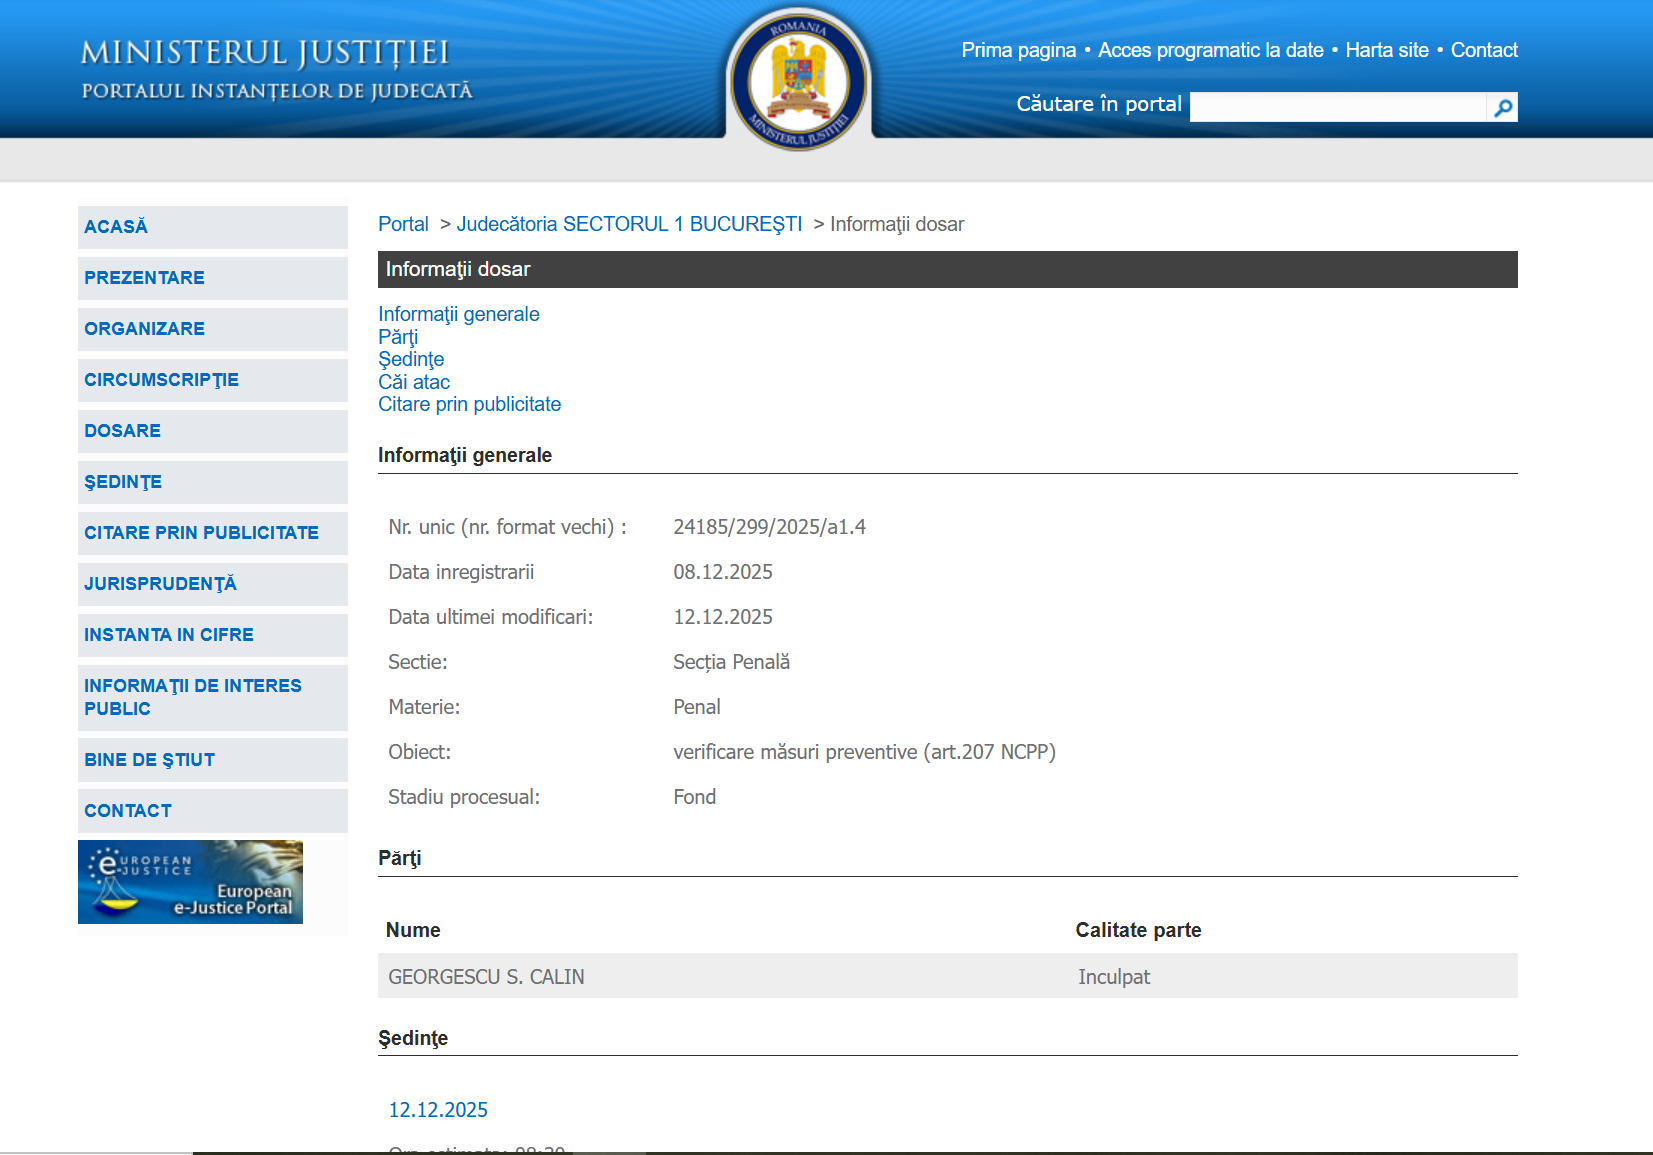Open the DOSARE sidebar menu item
The height and width of the screenshot is (1155, 1653).
click(x=122, y=431)
